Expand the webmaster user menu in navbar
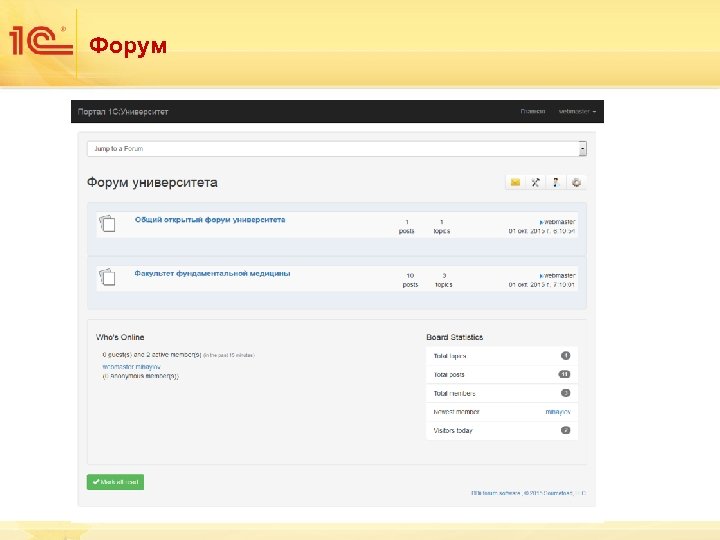This screenshot has height=540, width=720. coord(577,112)
